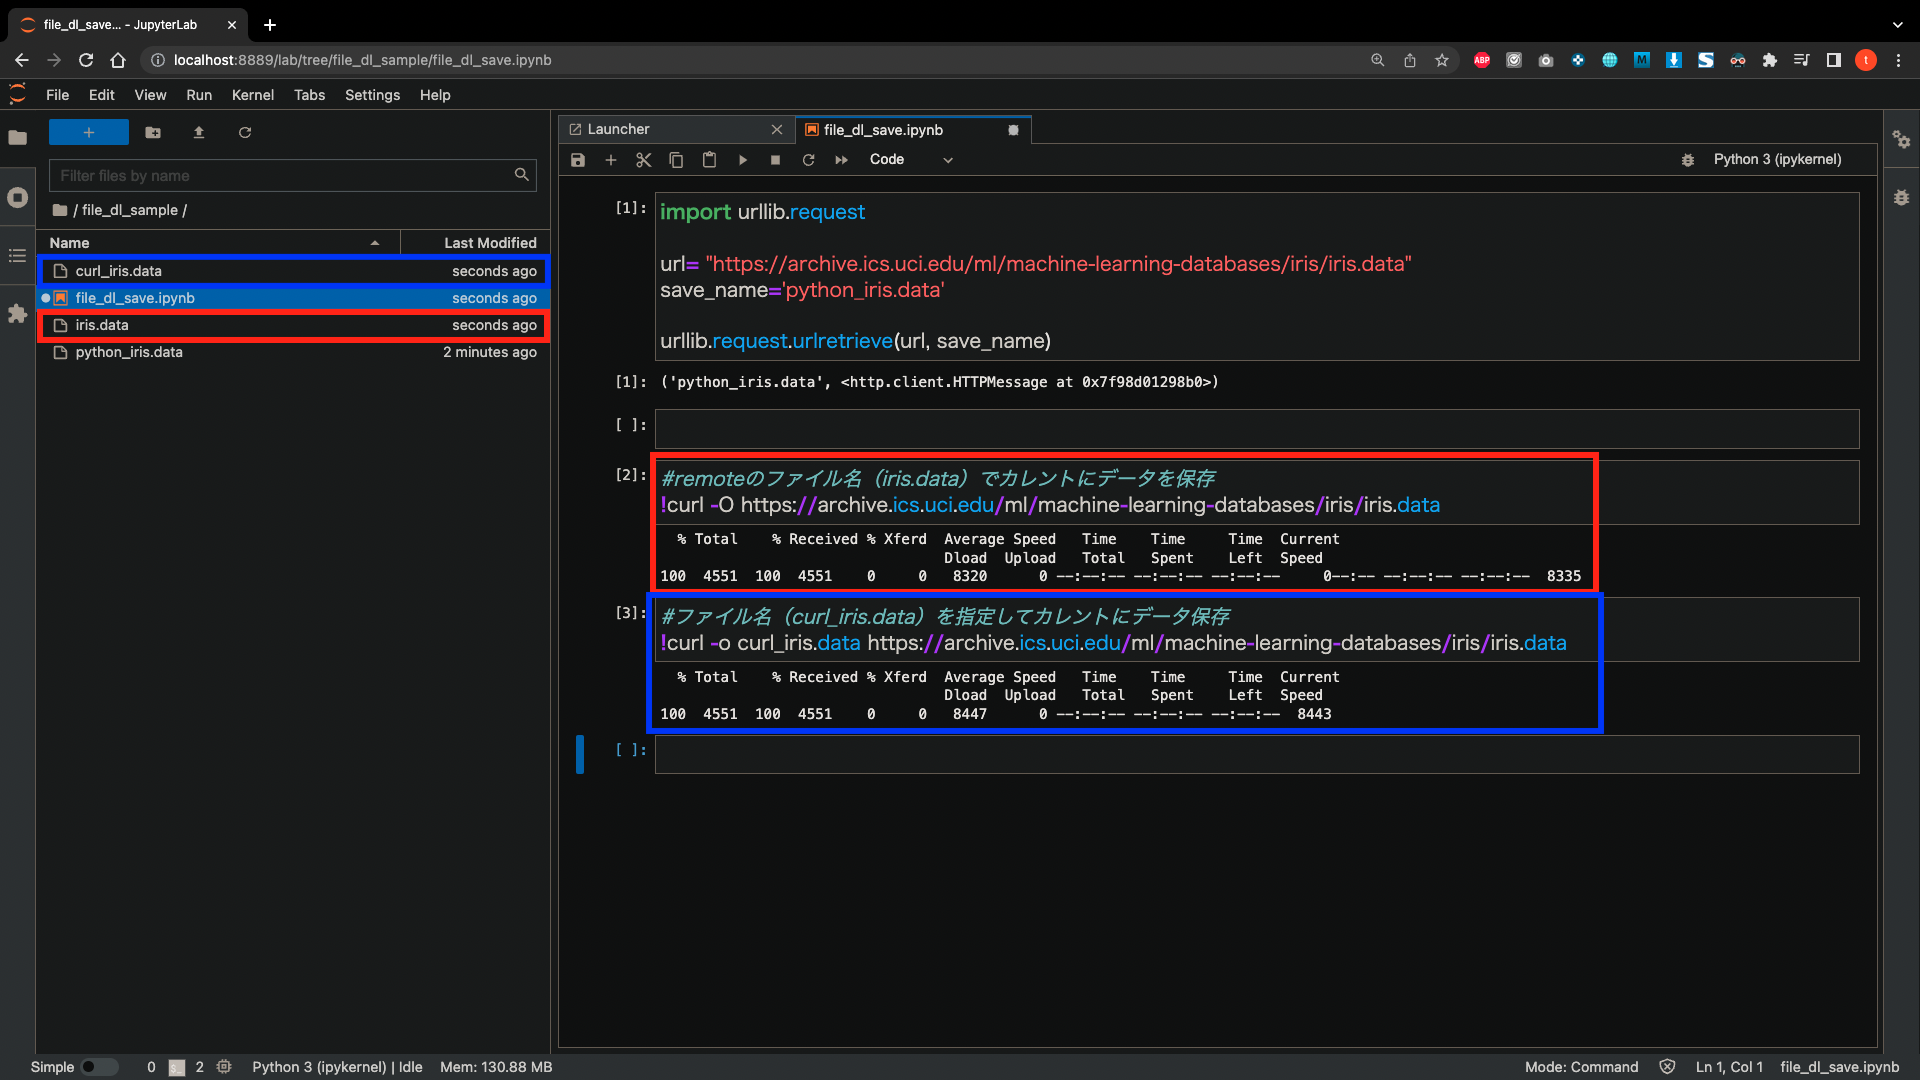This screenshot has width=1920, height=1080.
Task: Open the Extension Manager puzzle icon
Action: pos(17,315)
